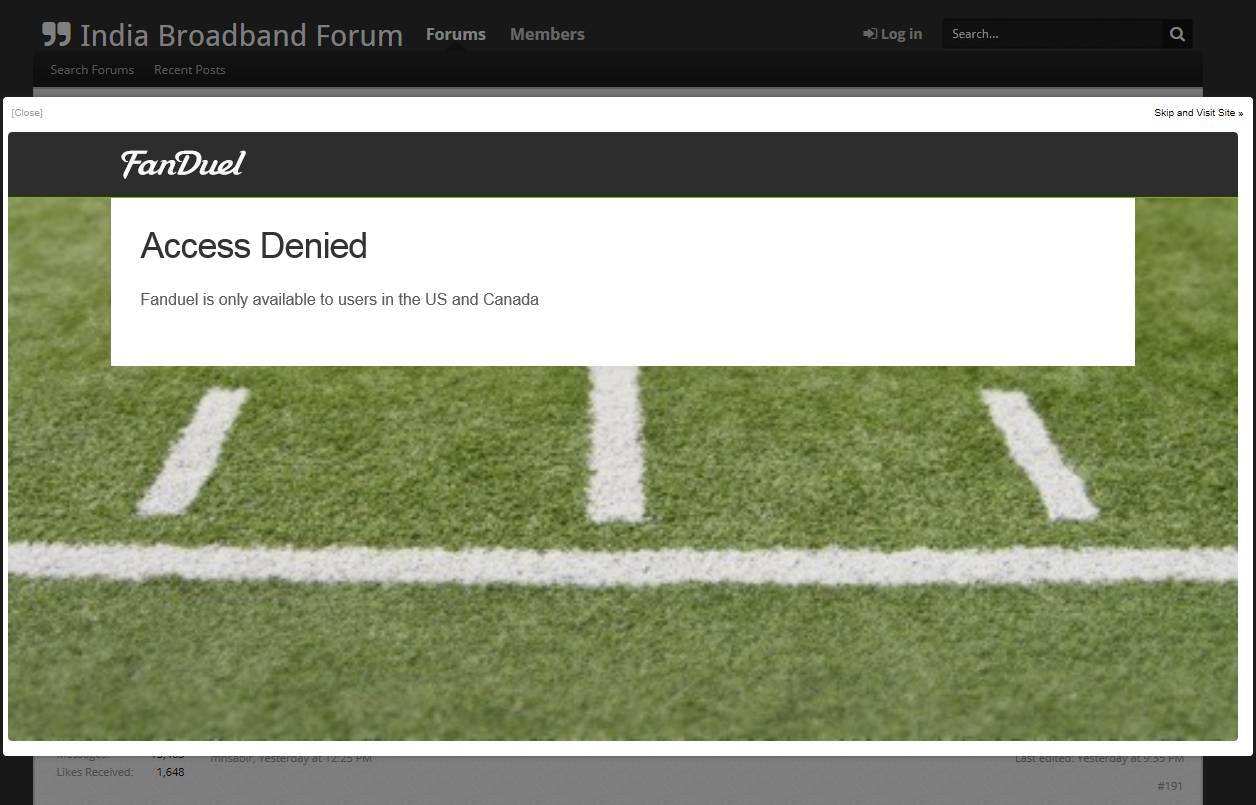This screenshot has height=805, width=1256.
Task: Open the post permalink #191
Action: tap(1169, 786)
